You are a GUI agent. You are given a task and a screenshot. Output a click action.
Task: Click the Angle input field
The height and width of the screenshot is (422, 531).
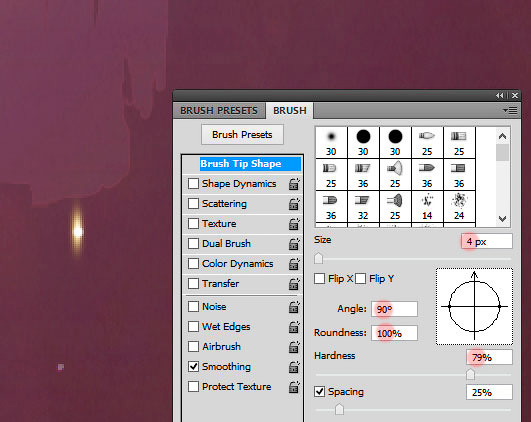pyautogui.click(x=395, y=309)
